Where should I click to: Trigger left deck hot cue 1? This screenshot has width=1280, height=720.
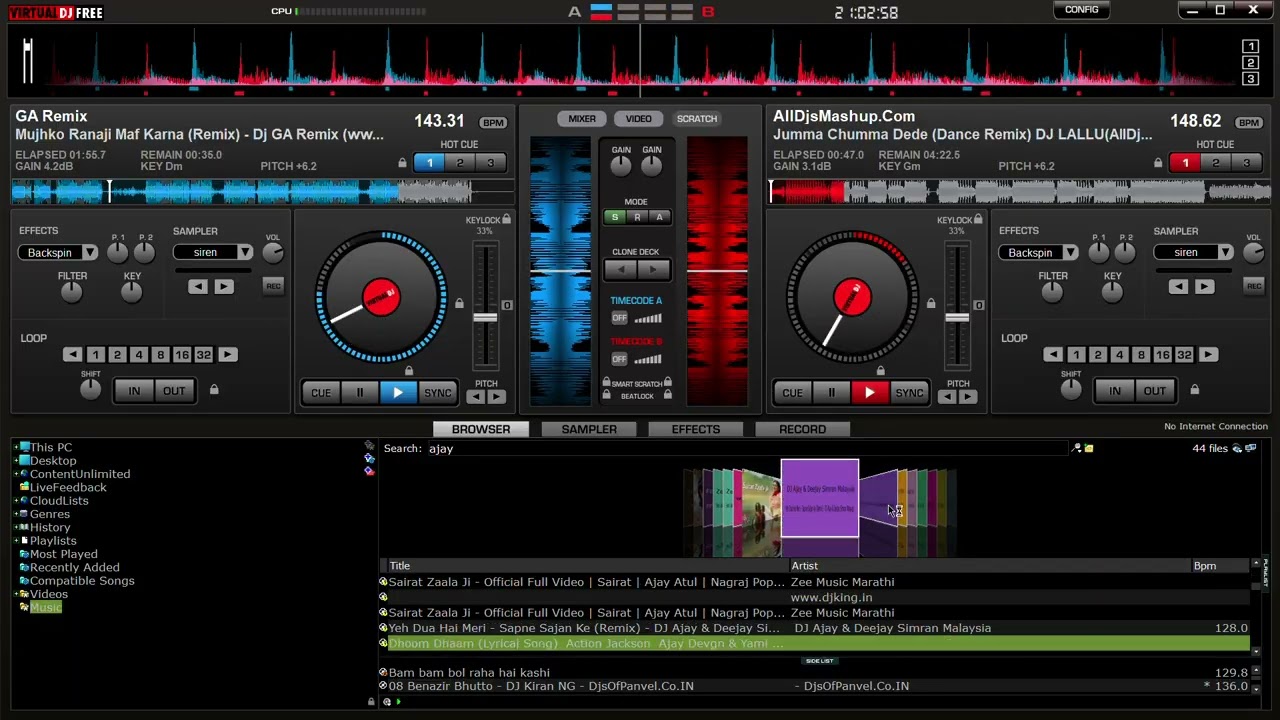(x=430, y=163)
